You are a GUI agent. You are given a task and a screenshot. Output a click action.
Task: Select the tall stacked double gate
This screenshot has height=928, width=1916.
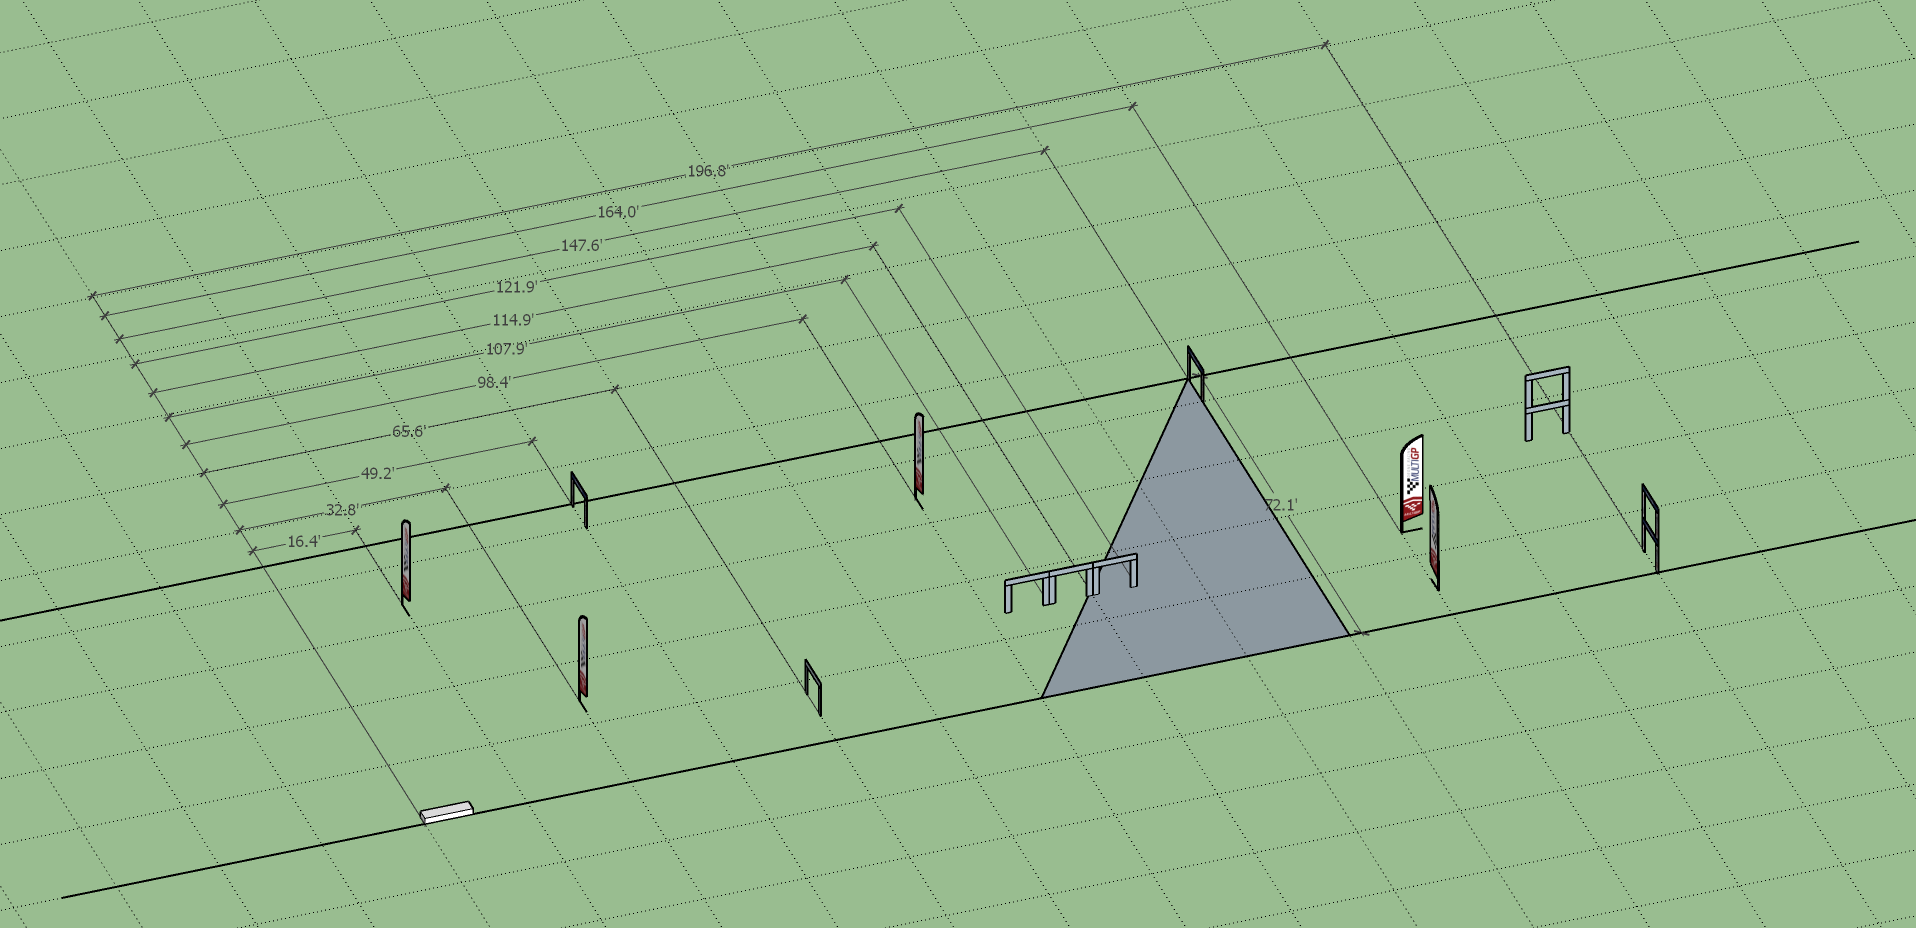point(1547,403)
